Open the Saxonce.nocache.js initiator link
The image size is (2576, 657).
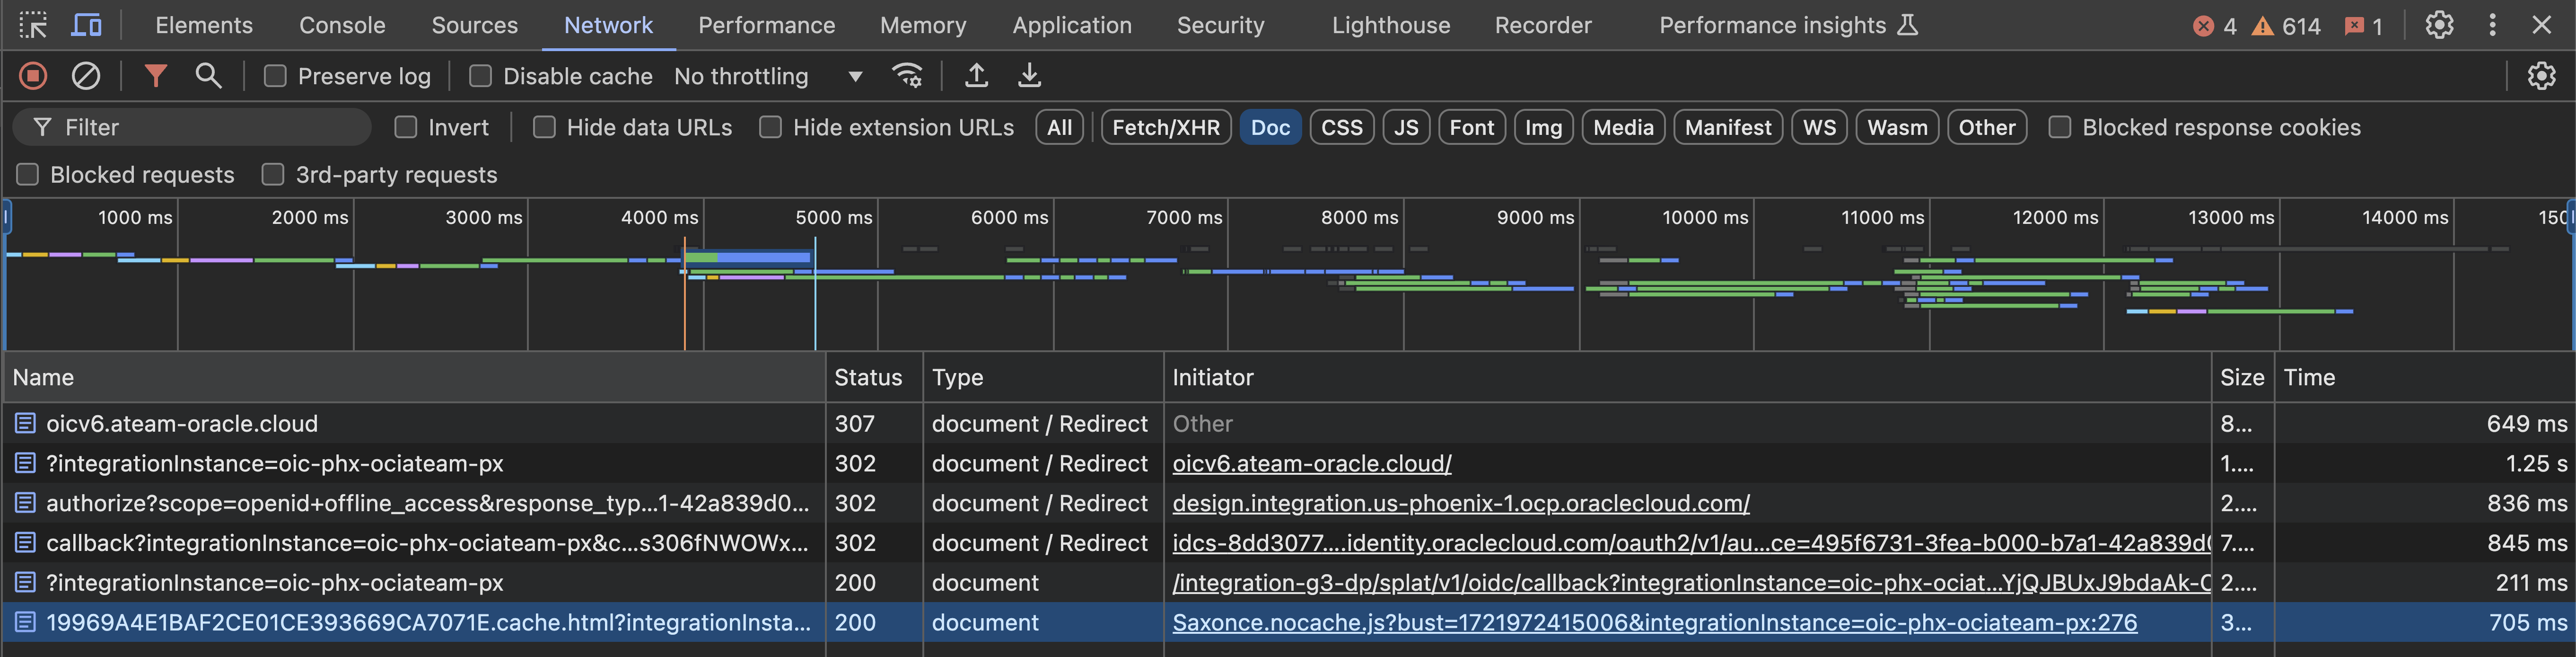pyautogui.click(x=1654, y=623)
